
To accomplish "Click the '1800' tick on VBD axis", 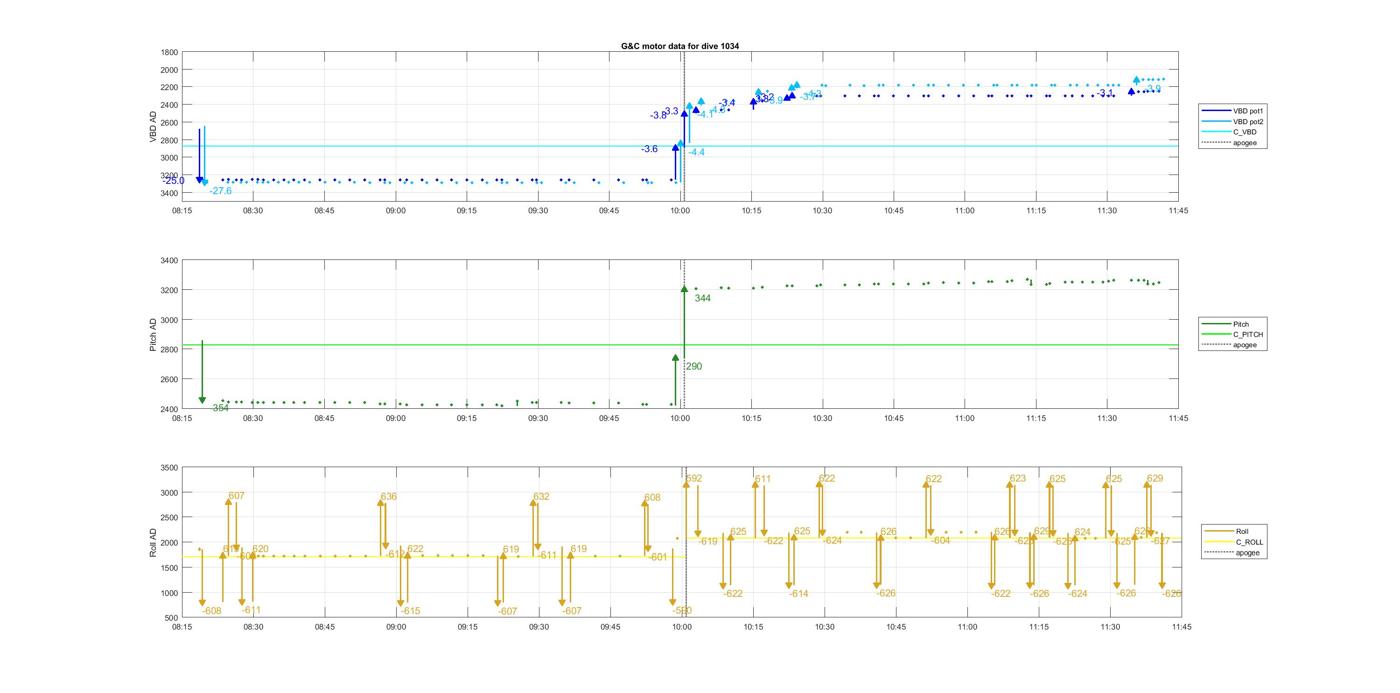I will pos(170,52).
